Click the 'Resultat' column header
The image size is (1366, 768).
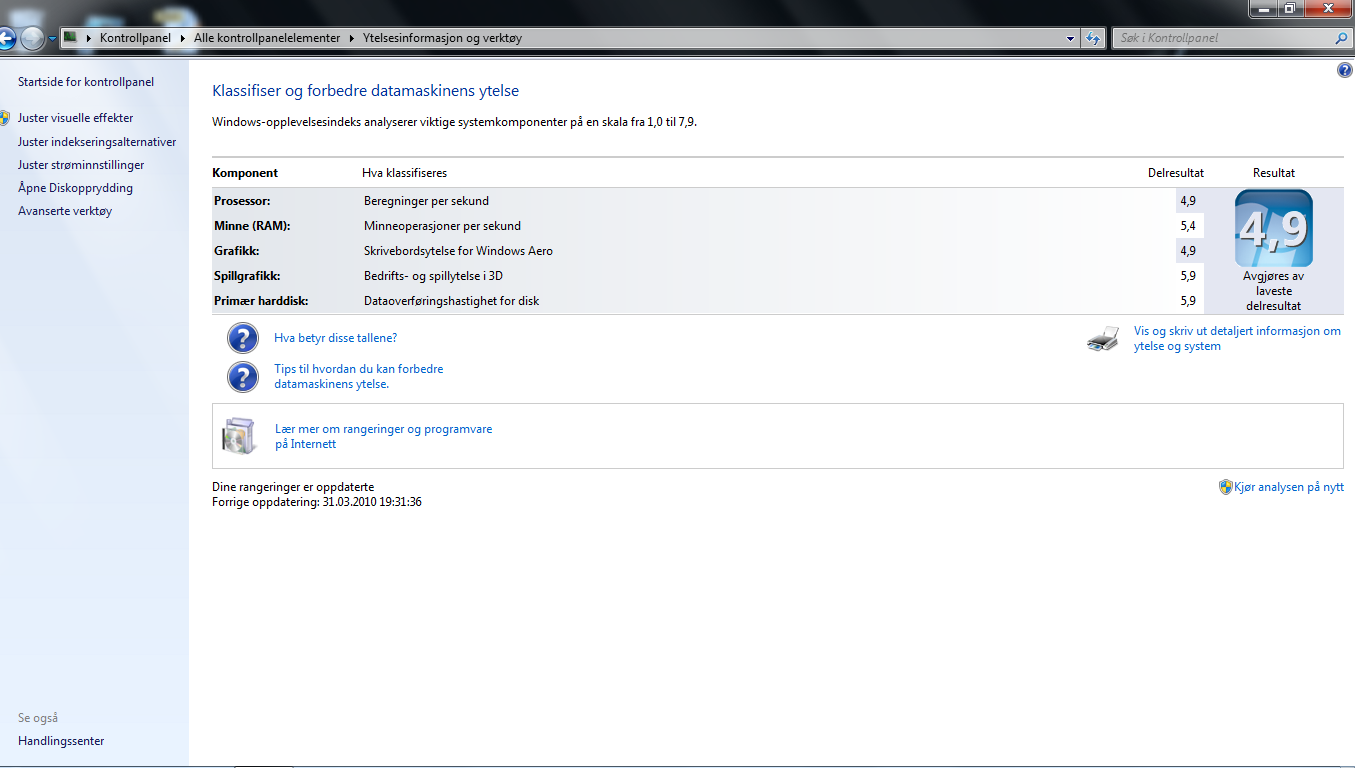pos(1274,173)
